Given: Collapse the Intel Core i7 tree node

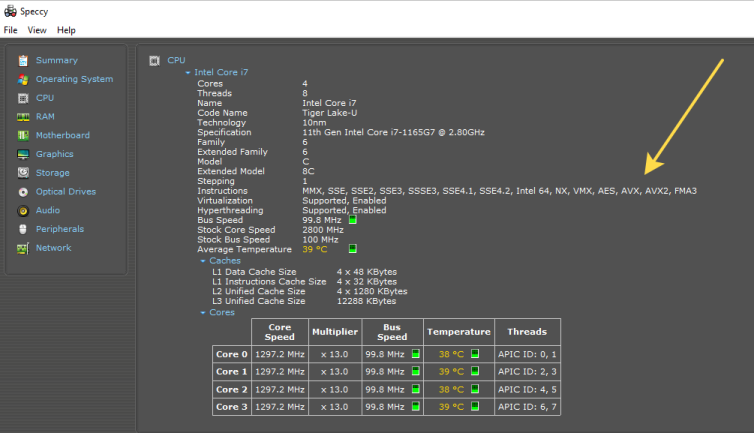Looking at the screenshot, I should point(188,73).
